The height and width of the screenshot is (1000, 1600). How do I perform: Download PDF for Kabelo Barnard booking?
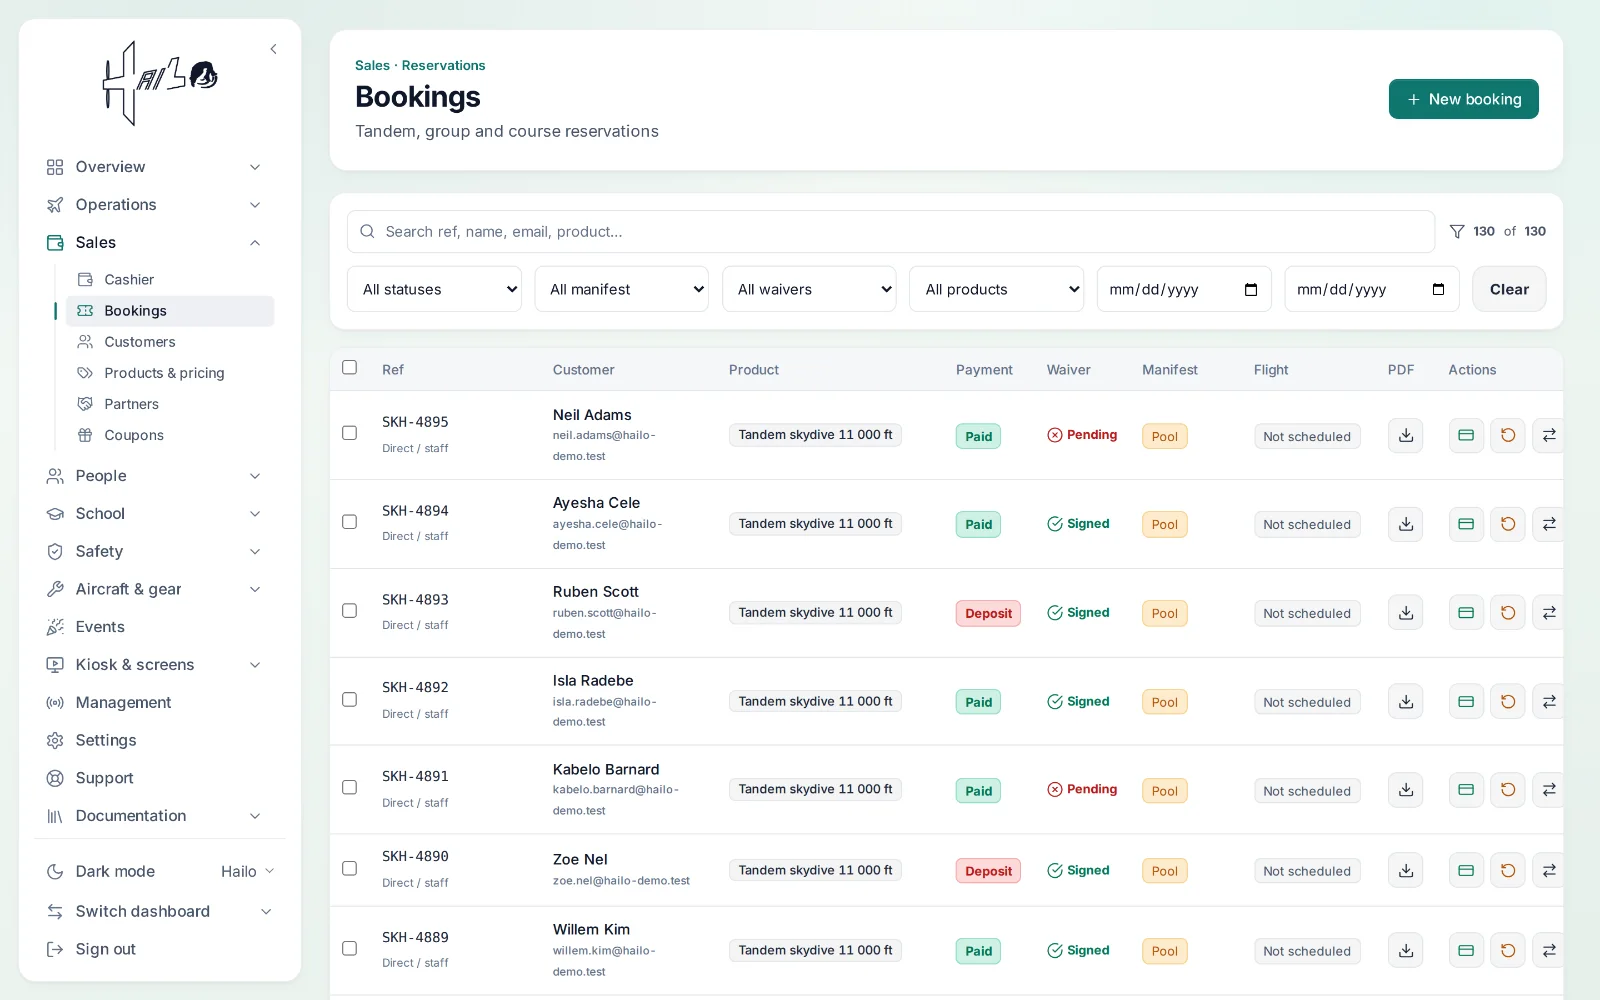point(1405,790)
